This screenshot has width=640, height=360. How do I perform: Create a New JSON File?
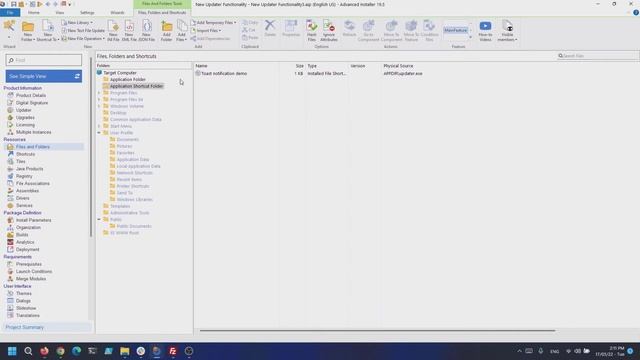coord(146,31)
